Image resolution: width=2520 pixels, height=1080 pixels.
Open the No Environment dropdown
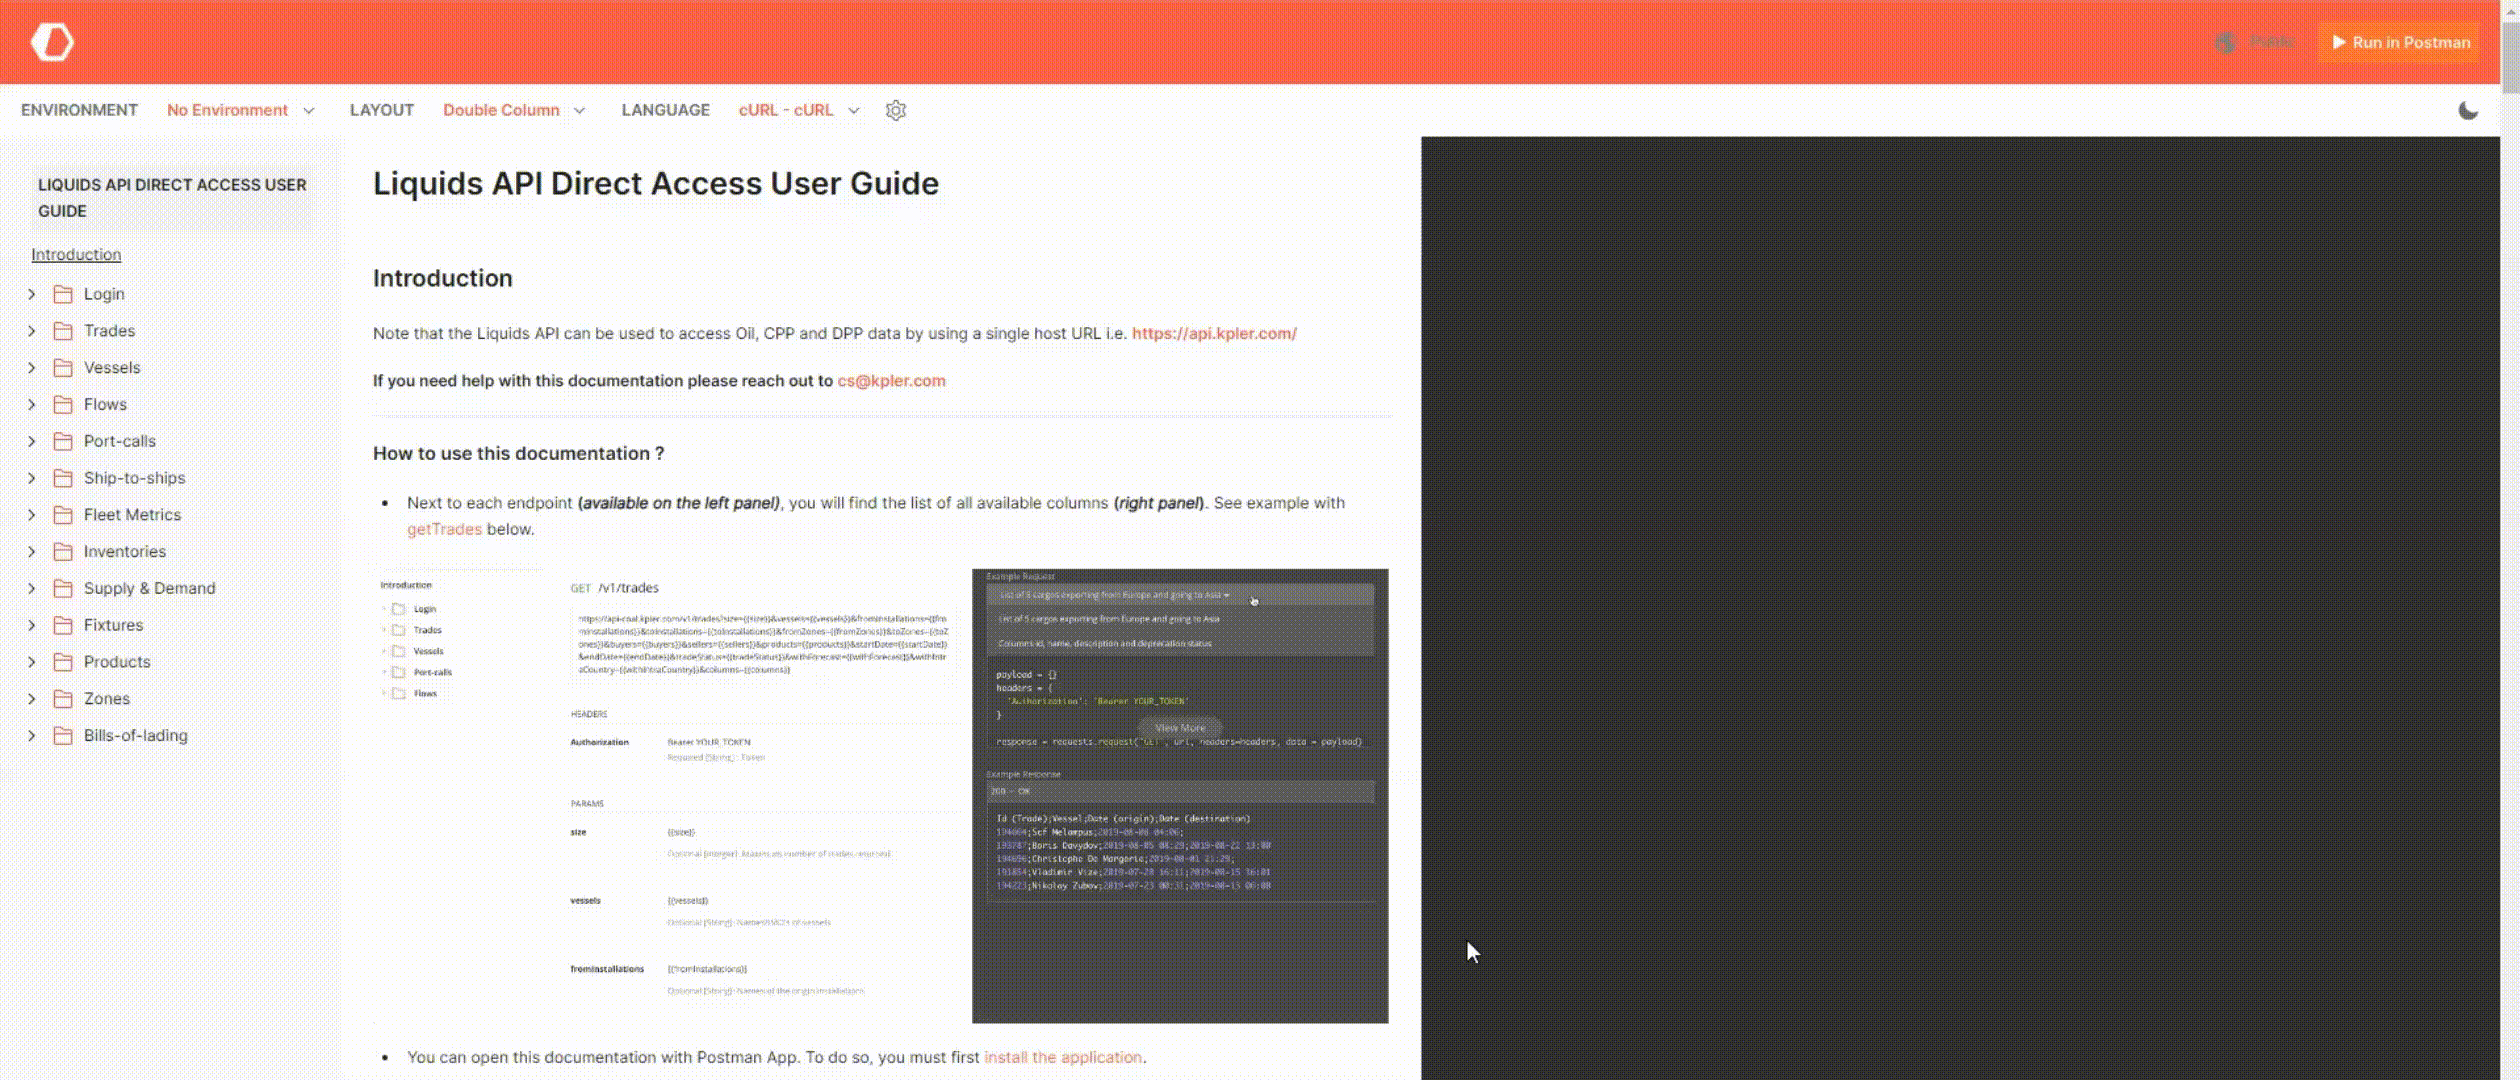[241, 110]
